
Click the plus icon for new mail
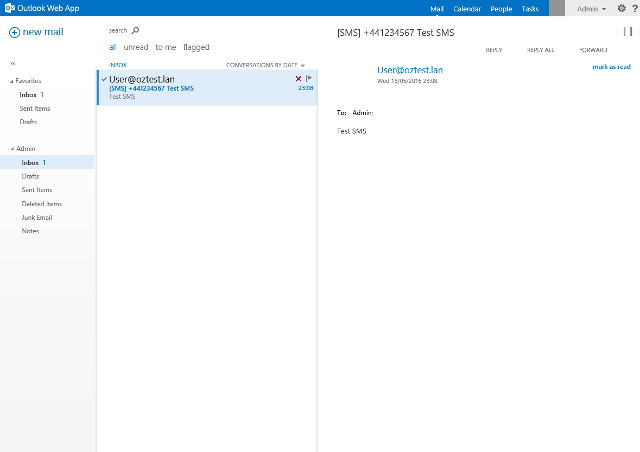[14, 32]
